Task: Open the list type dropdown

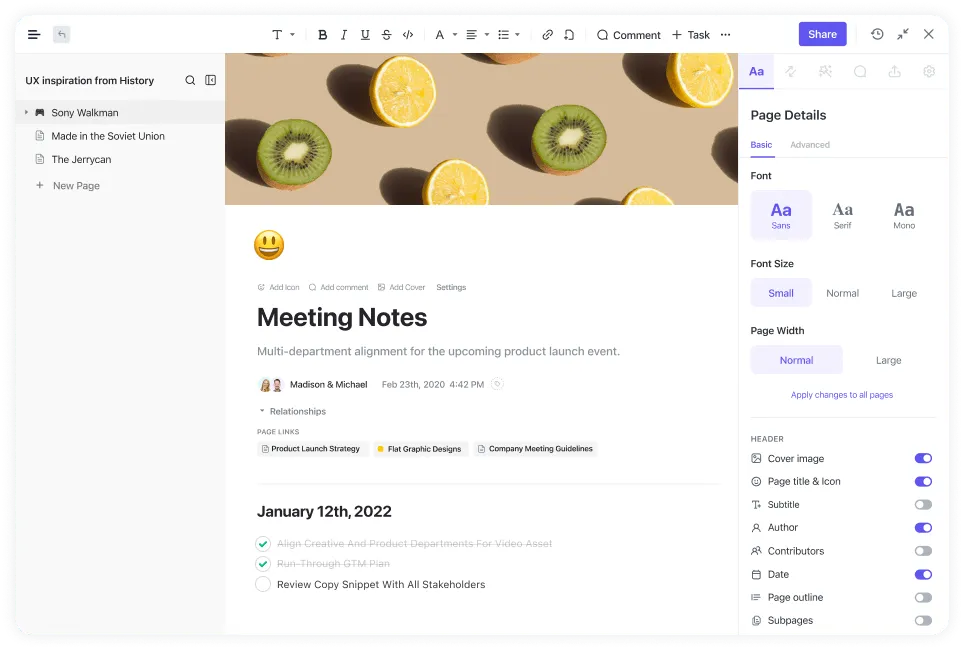Action: point(508,34)
